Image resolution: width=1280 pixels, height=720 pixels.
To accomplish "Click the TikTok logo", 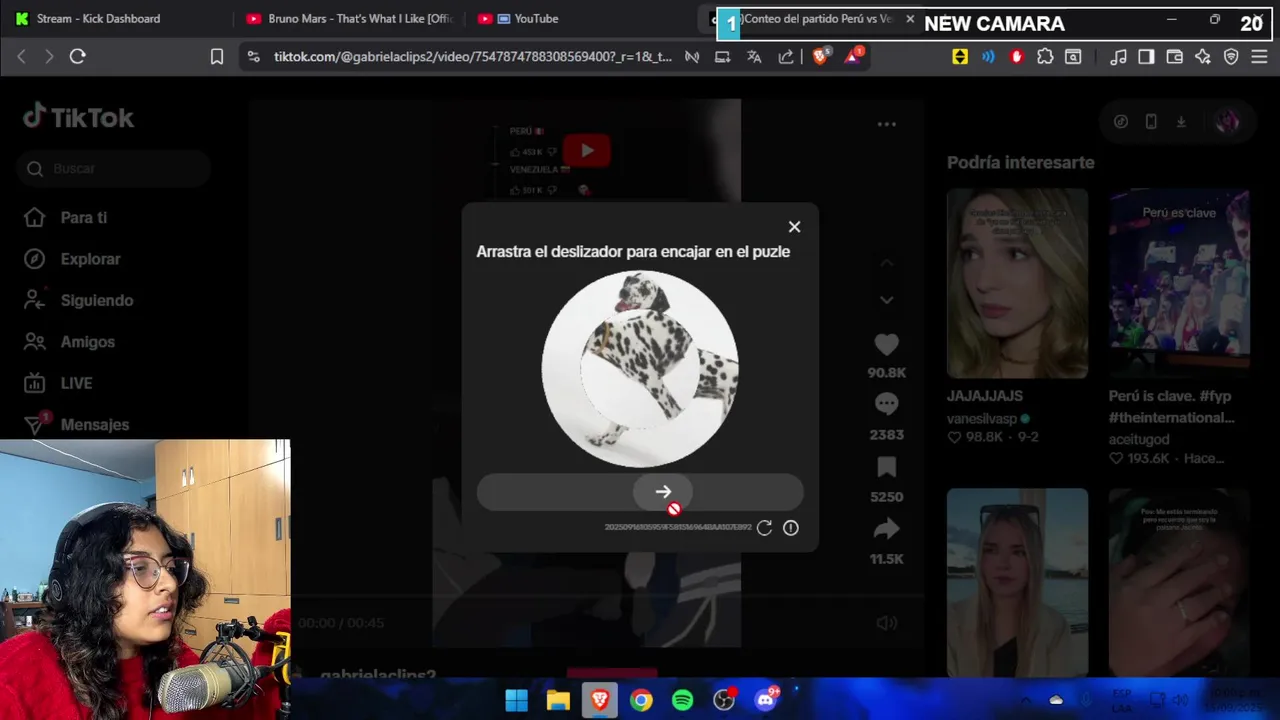I will pos(78,117).
